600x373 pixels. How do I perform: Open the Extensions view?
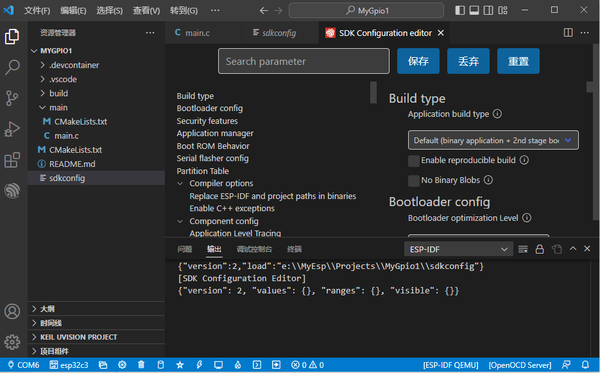click(x=12, y=160)
